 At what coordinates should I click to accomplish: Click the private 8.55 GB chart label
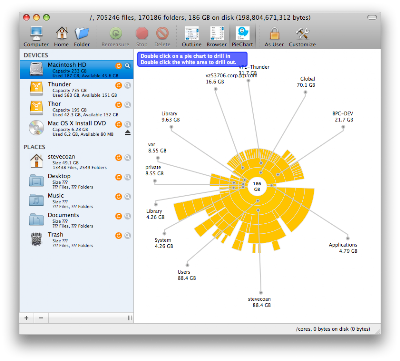pyautogui.click(x=154, y=170)
